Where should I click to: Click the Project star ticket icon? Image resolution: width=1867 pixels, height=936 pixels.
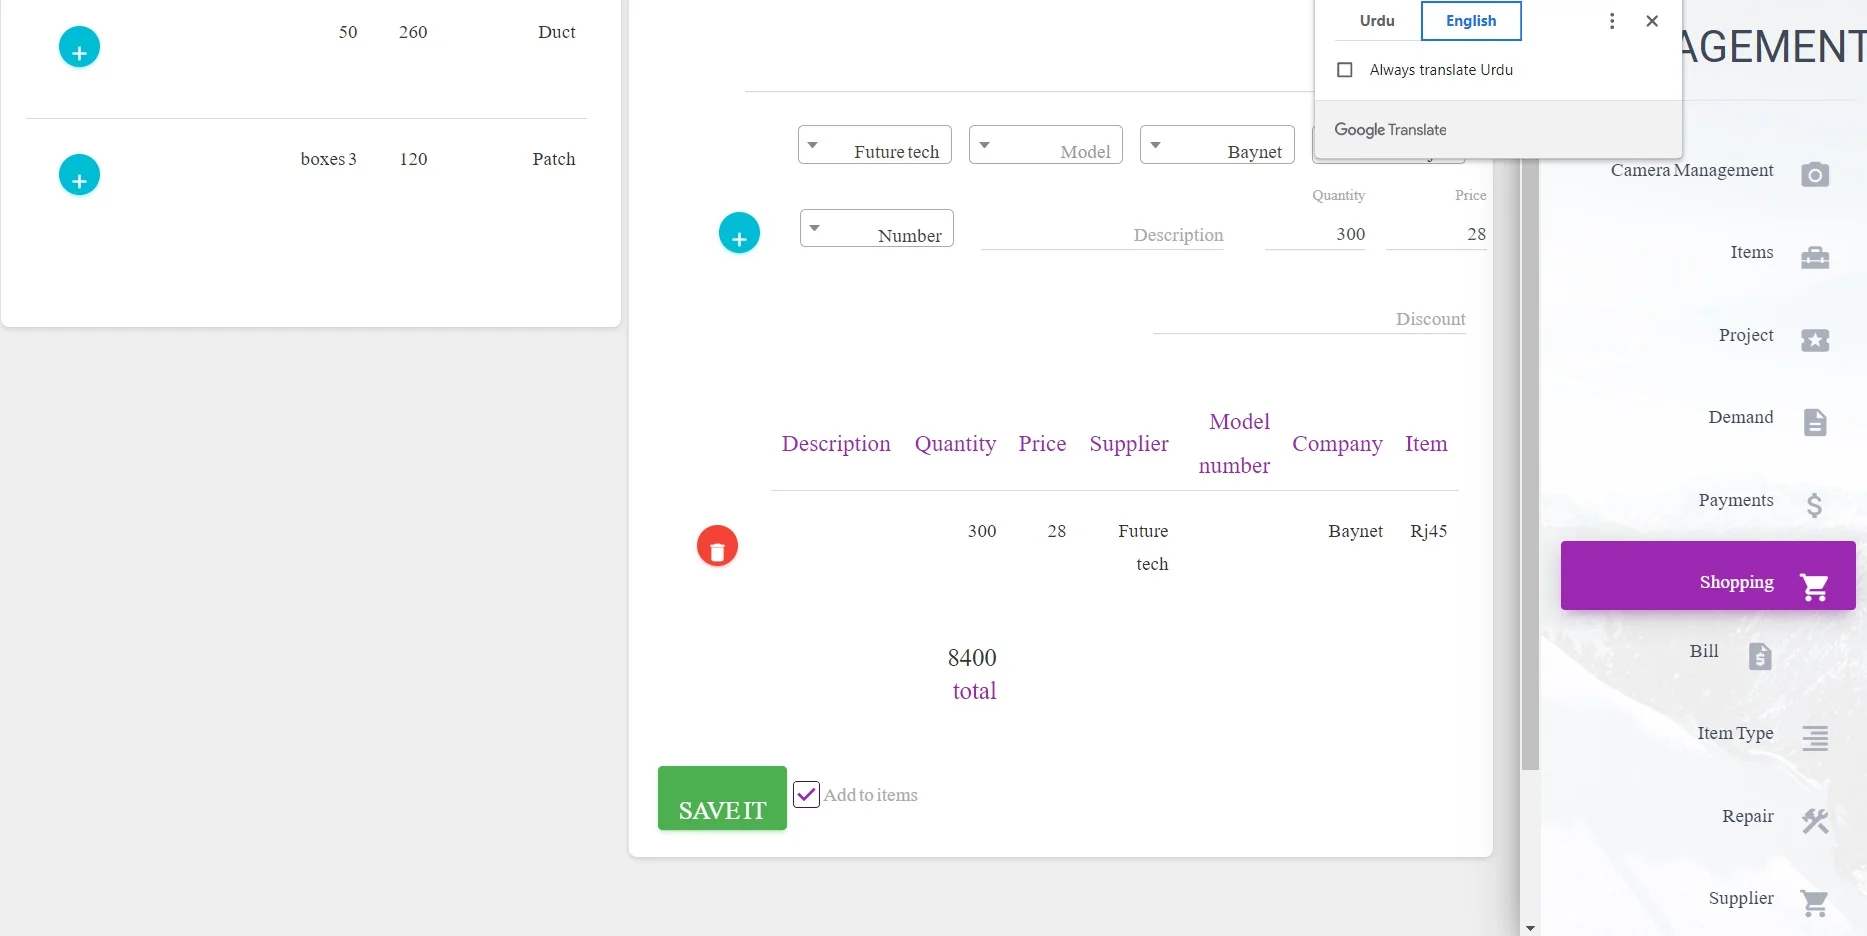tap(1814, 340)
